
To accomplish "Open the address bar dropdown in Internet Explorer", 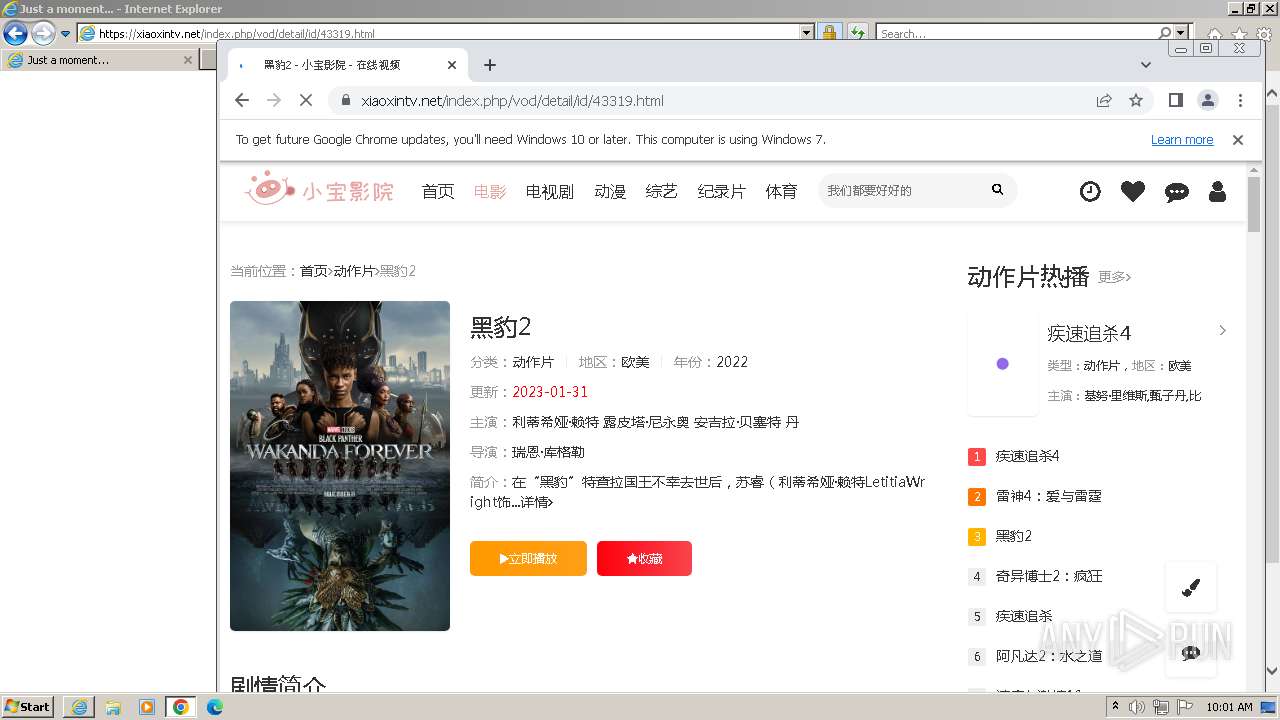I will click(x=807, y=33).
